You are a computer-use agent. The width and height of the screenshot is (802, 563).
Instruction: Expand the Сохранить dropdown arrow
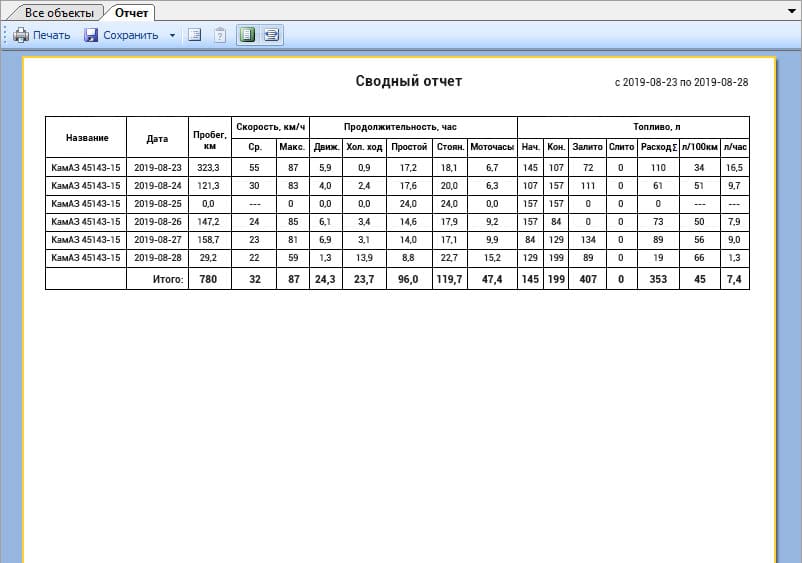pos(172,35)
